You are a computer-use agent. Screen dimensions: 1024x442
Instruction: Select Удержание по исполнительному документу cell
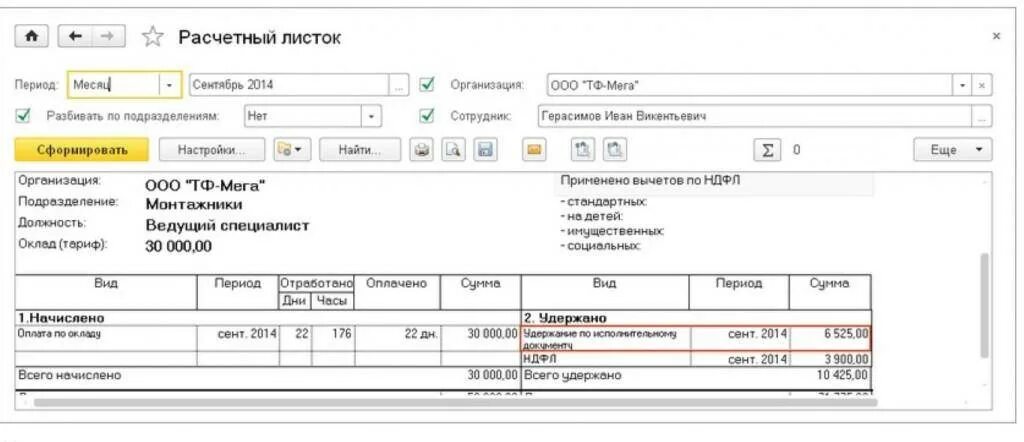[605, 339]
